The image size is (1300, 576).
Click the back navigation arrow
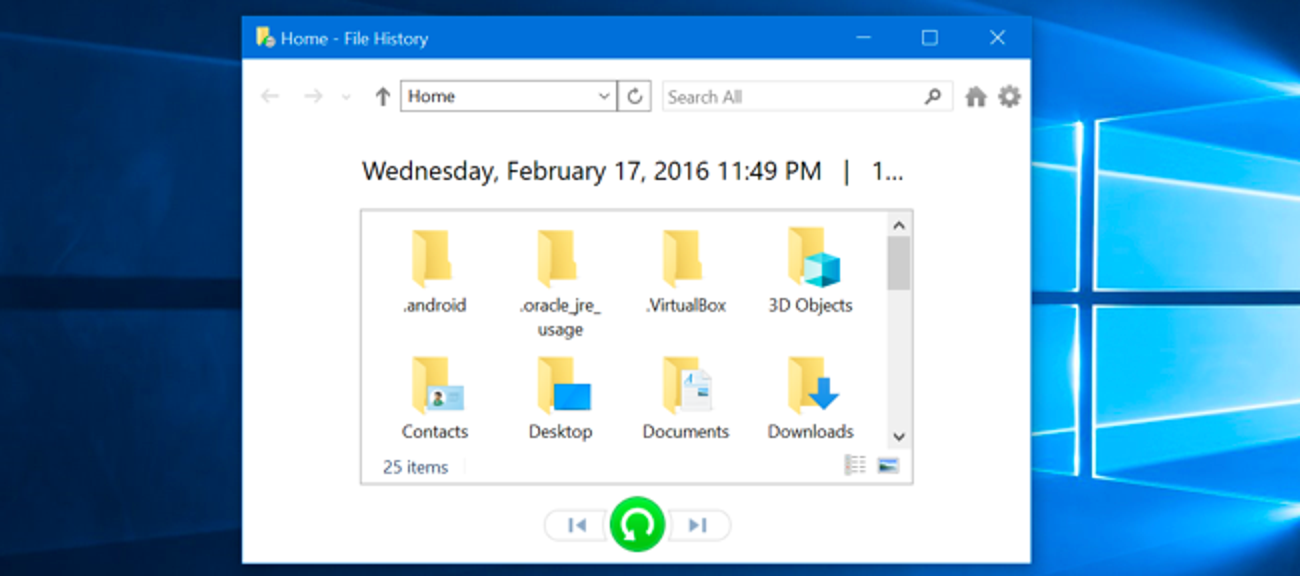pyautogui.click(x=269, y=97)
